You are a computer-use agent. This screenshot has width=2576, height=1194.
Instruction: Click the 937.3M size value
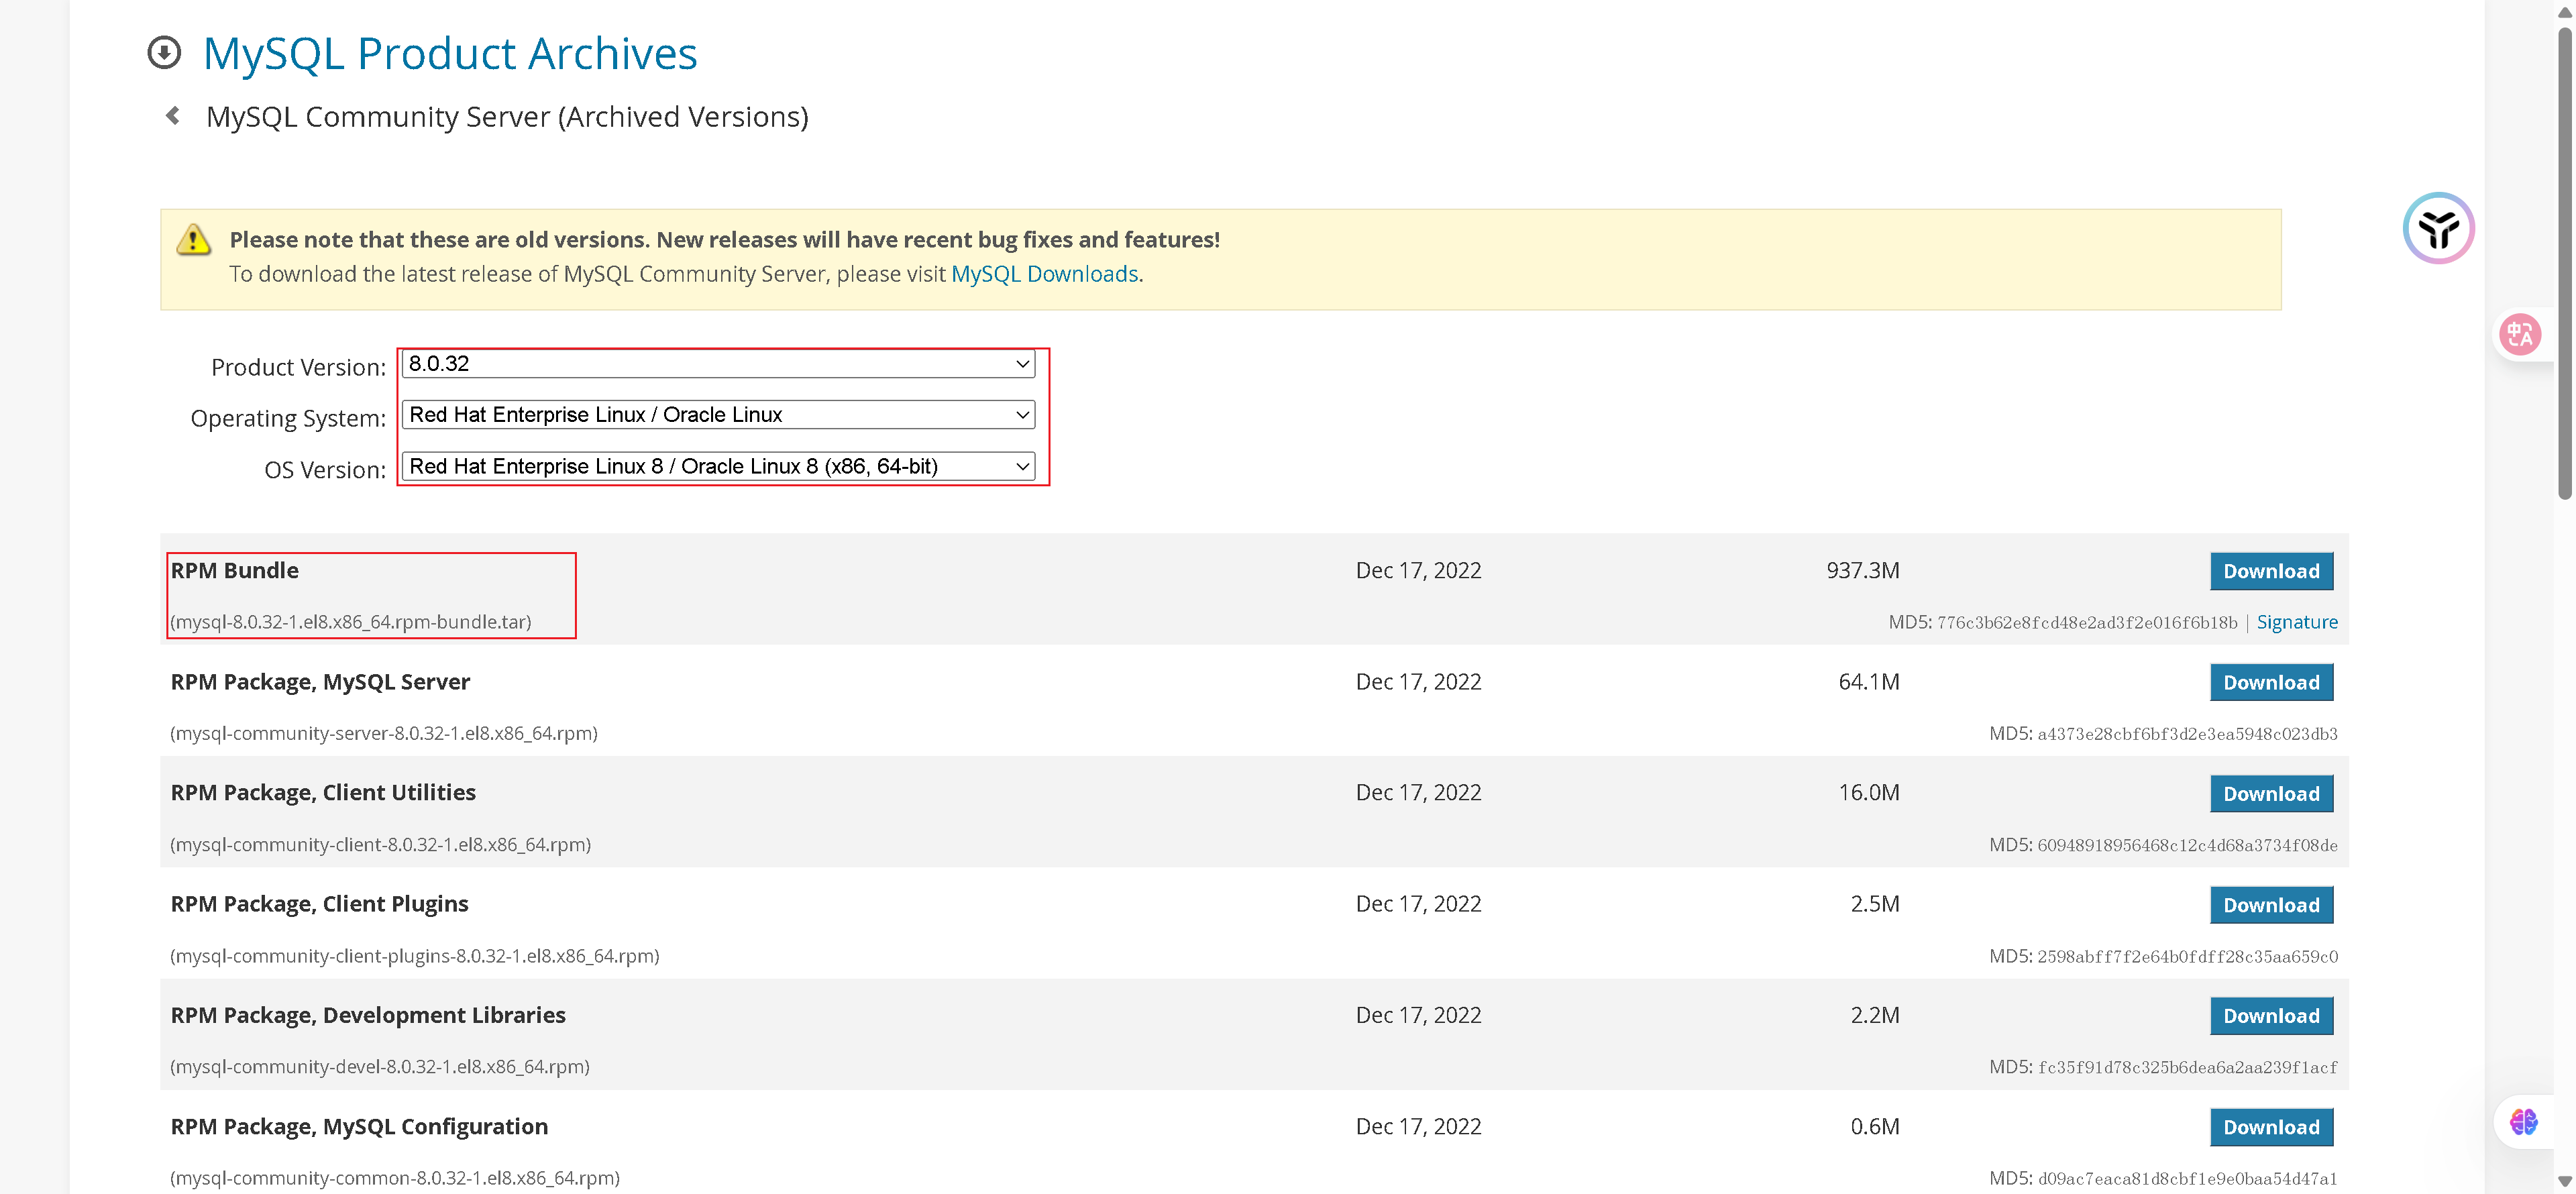pos(1862,570)
